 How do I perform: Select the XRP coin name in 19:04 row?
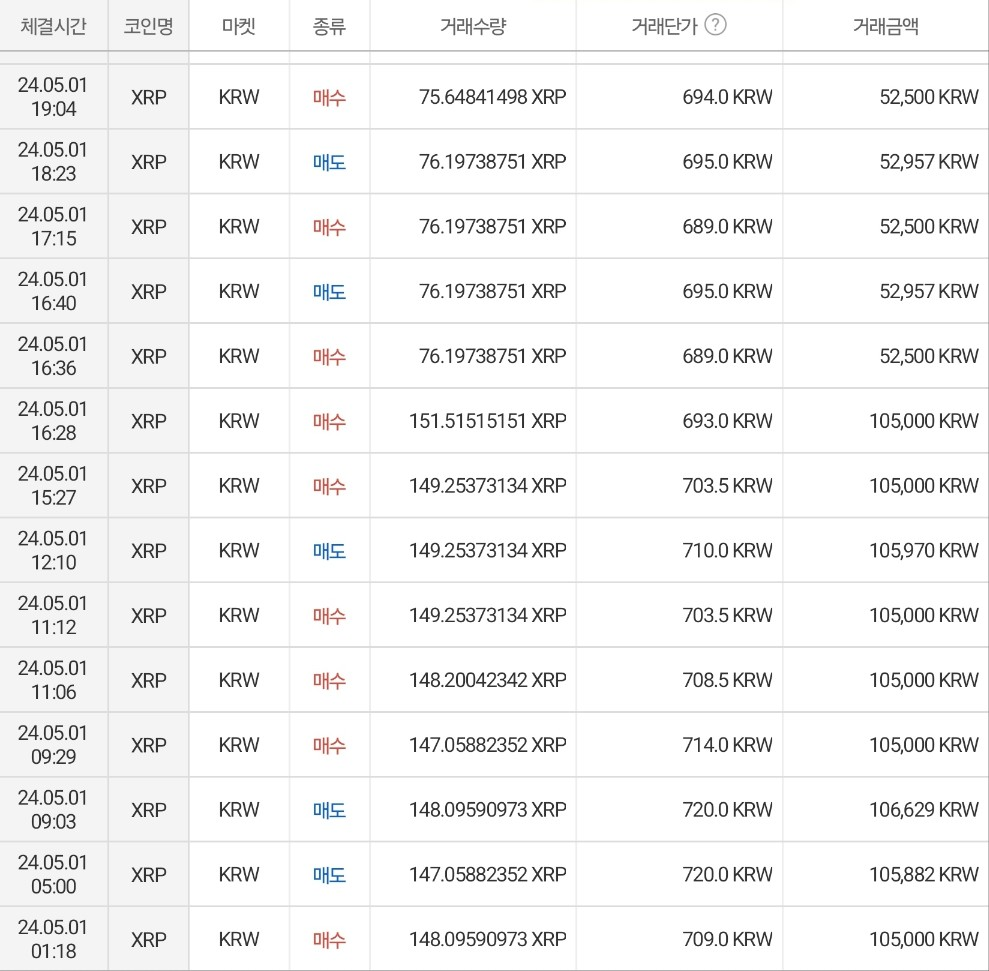pyautogui.click(x=149, y=97)
